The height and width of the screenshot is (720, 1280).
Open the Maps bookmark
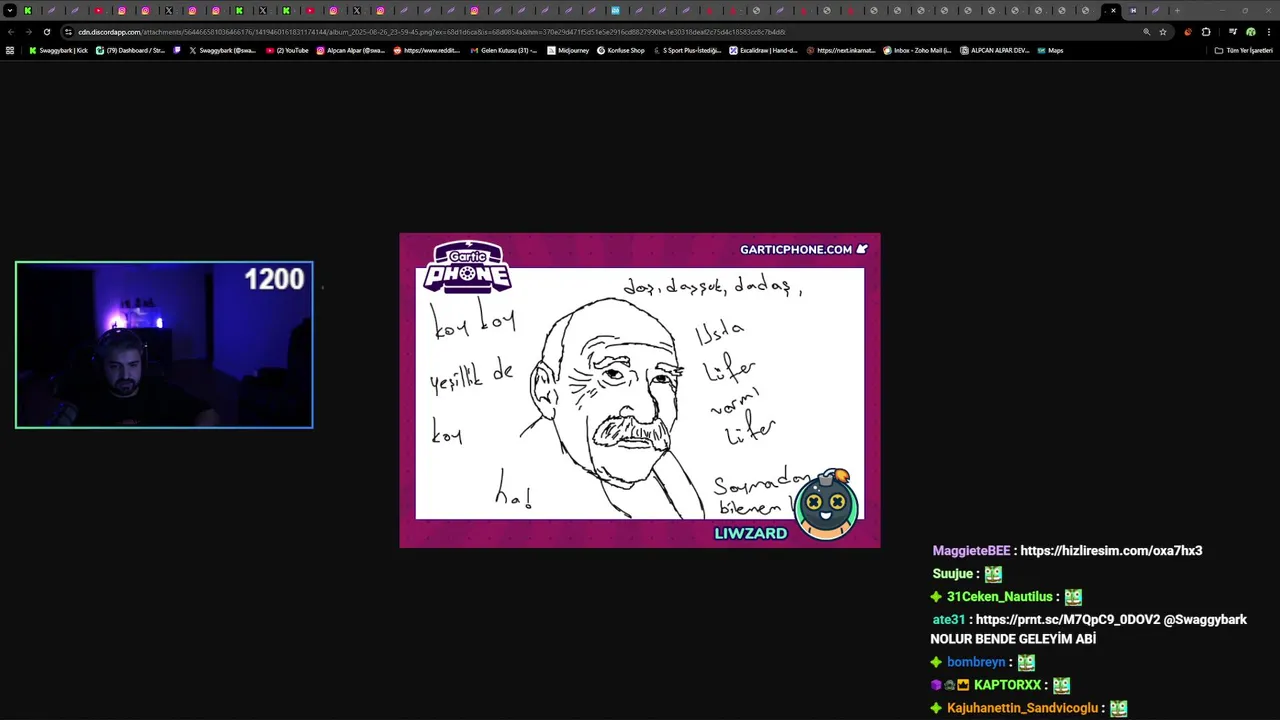(1050, 50)
